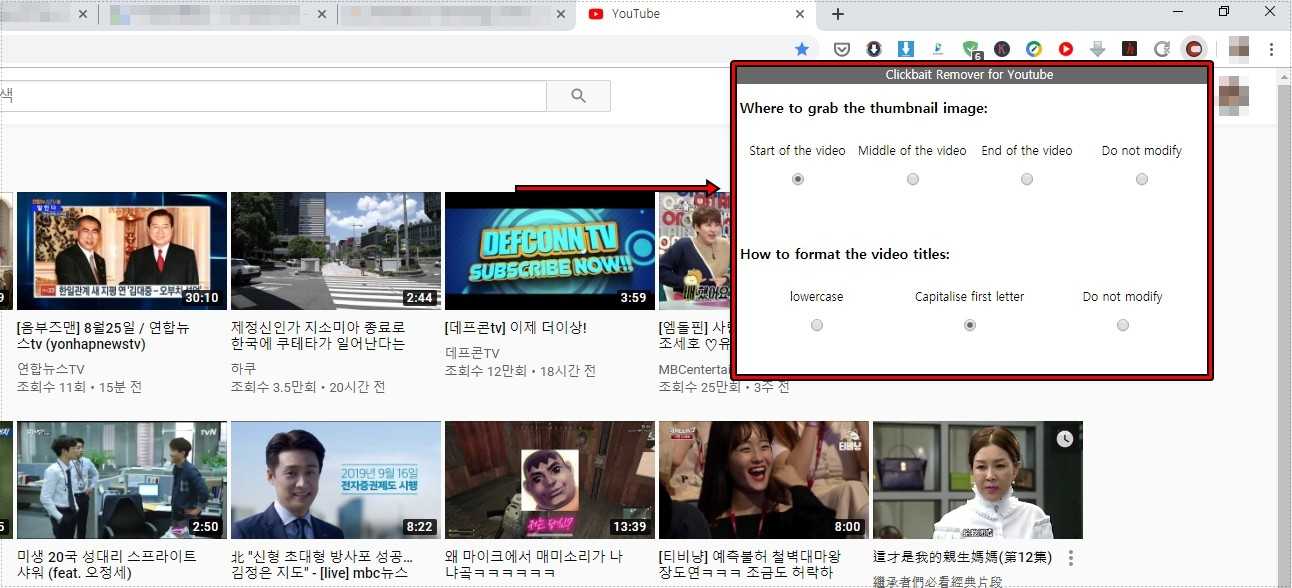Screen dimensions: 1292x588
Task: Select 'Start of the video' thumbnail option
Action: click(797, 179)
